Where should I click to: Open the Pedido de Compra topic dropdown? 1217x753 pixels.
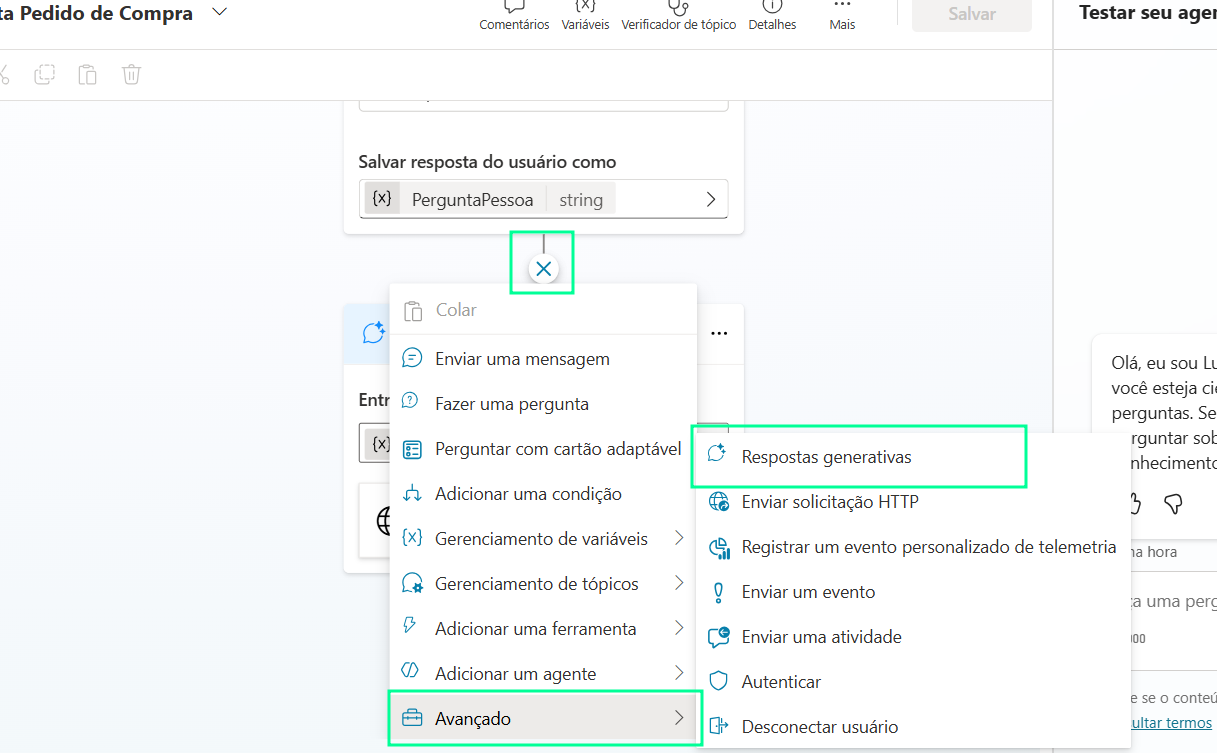pyautogui.click(x=217, y=14)
